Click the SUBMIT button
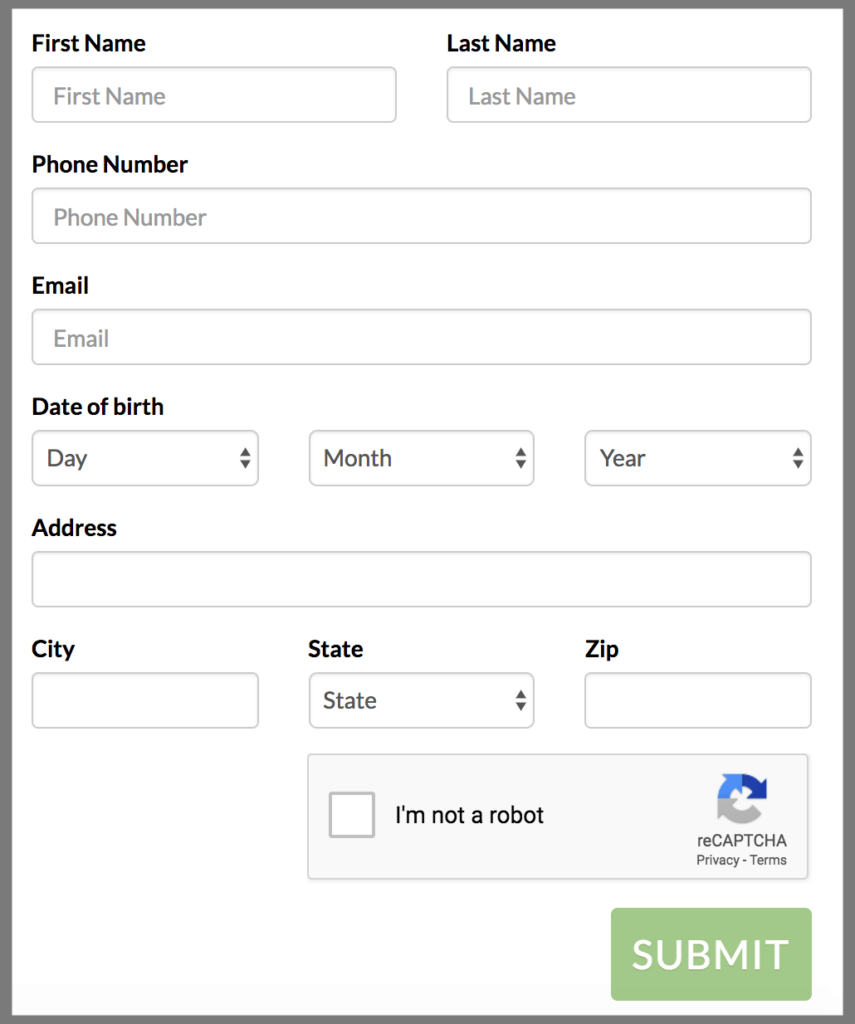The width and height of the screenshot is (855, 1024). (x=710, y=953)
